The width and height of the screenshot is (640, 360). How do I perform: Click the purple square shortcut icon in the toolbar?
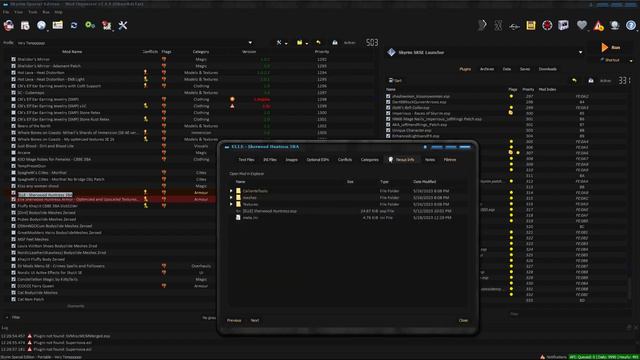[563, 25]
